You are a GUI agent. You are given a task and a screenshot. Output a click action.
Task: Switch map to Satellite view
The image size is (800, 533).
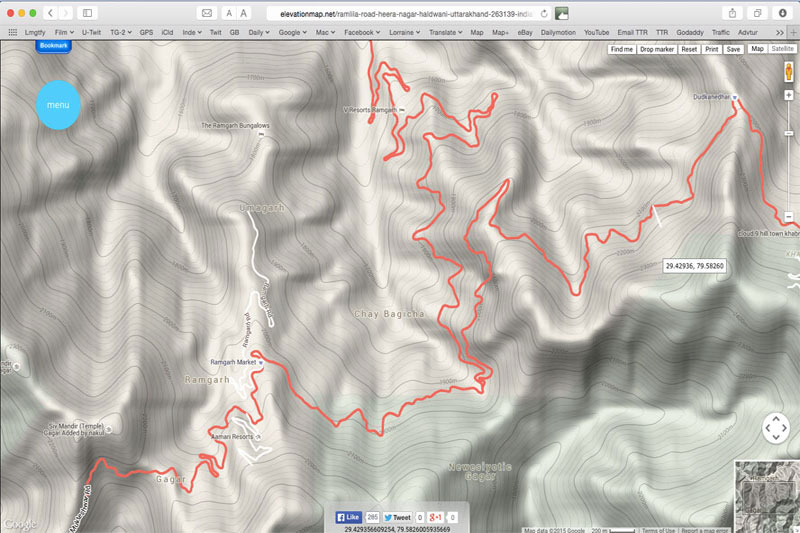tap(783, 48)
